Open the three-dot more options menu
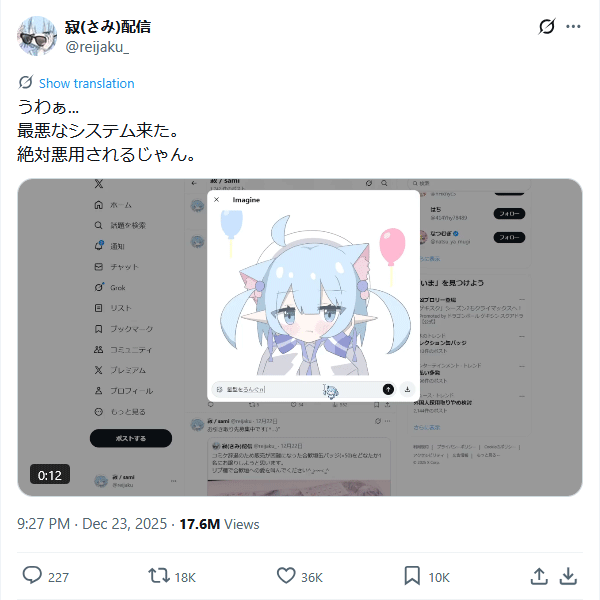600x600 pixels. coord(573,26)
